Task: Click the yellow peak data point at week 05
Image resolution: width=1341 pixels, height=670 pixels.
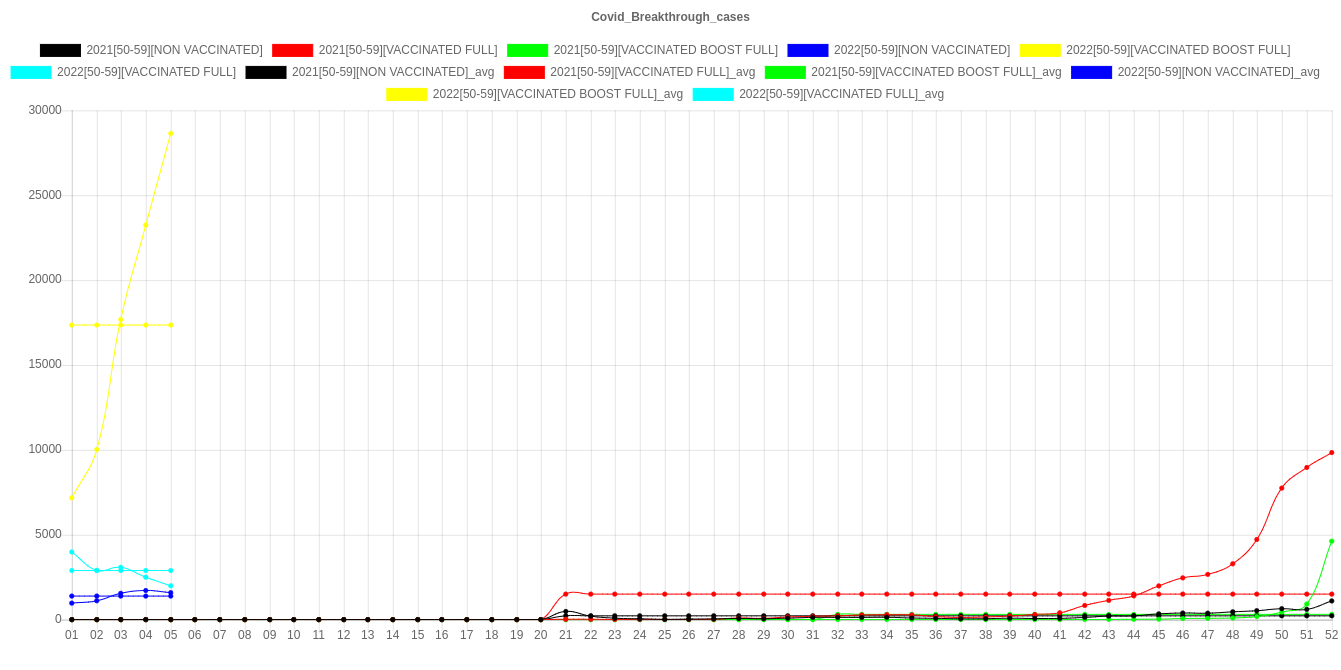Action: click(x=171, y=133)
